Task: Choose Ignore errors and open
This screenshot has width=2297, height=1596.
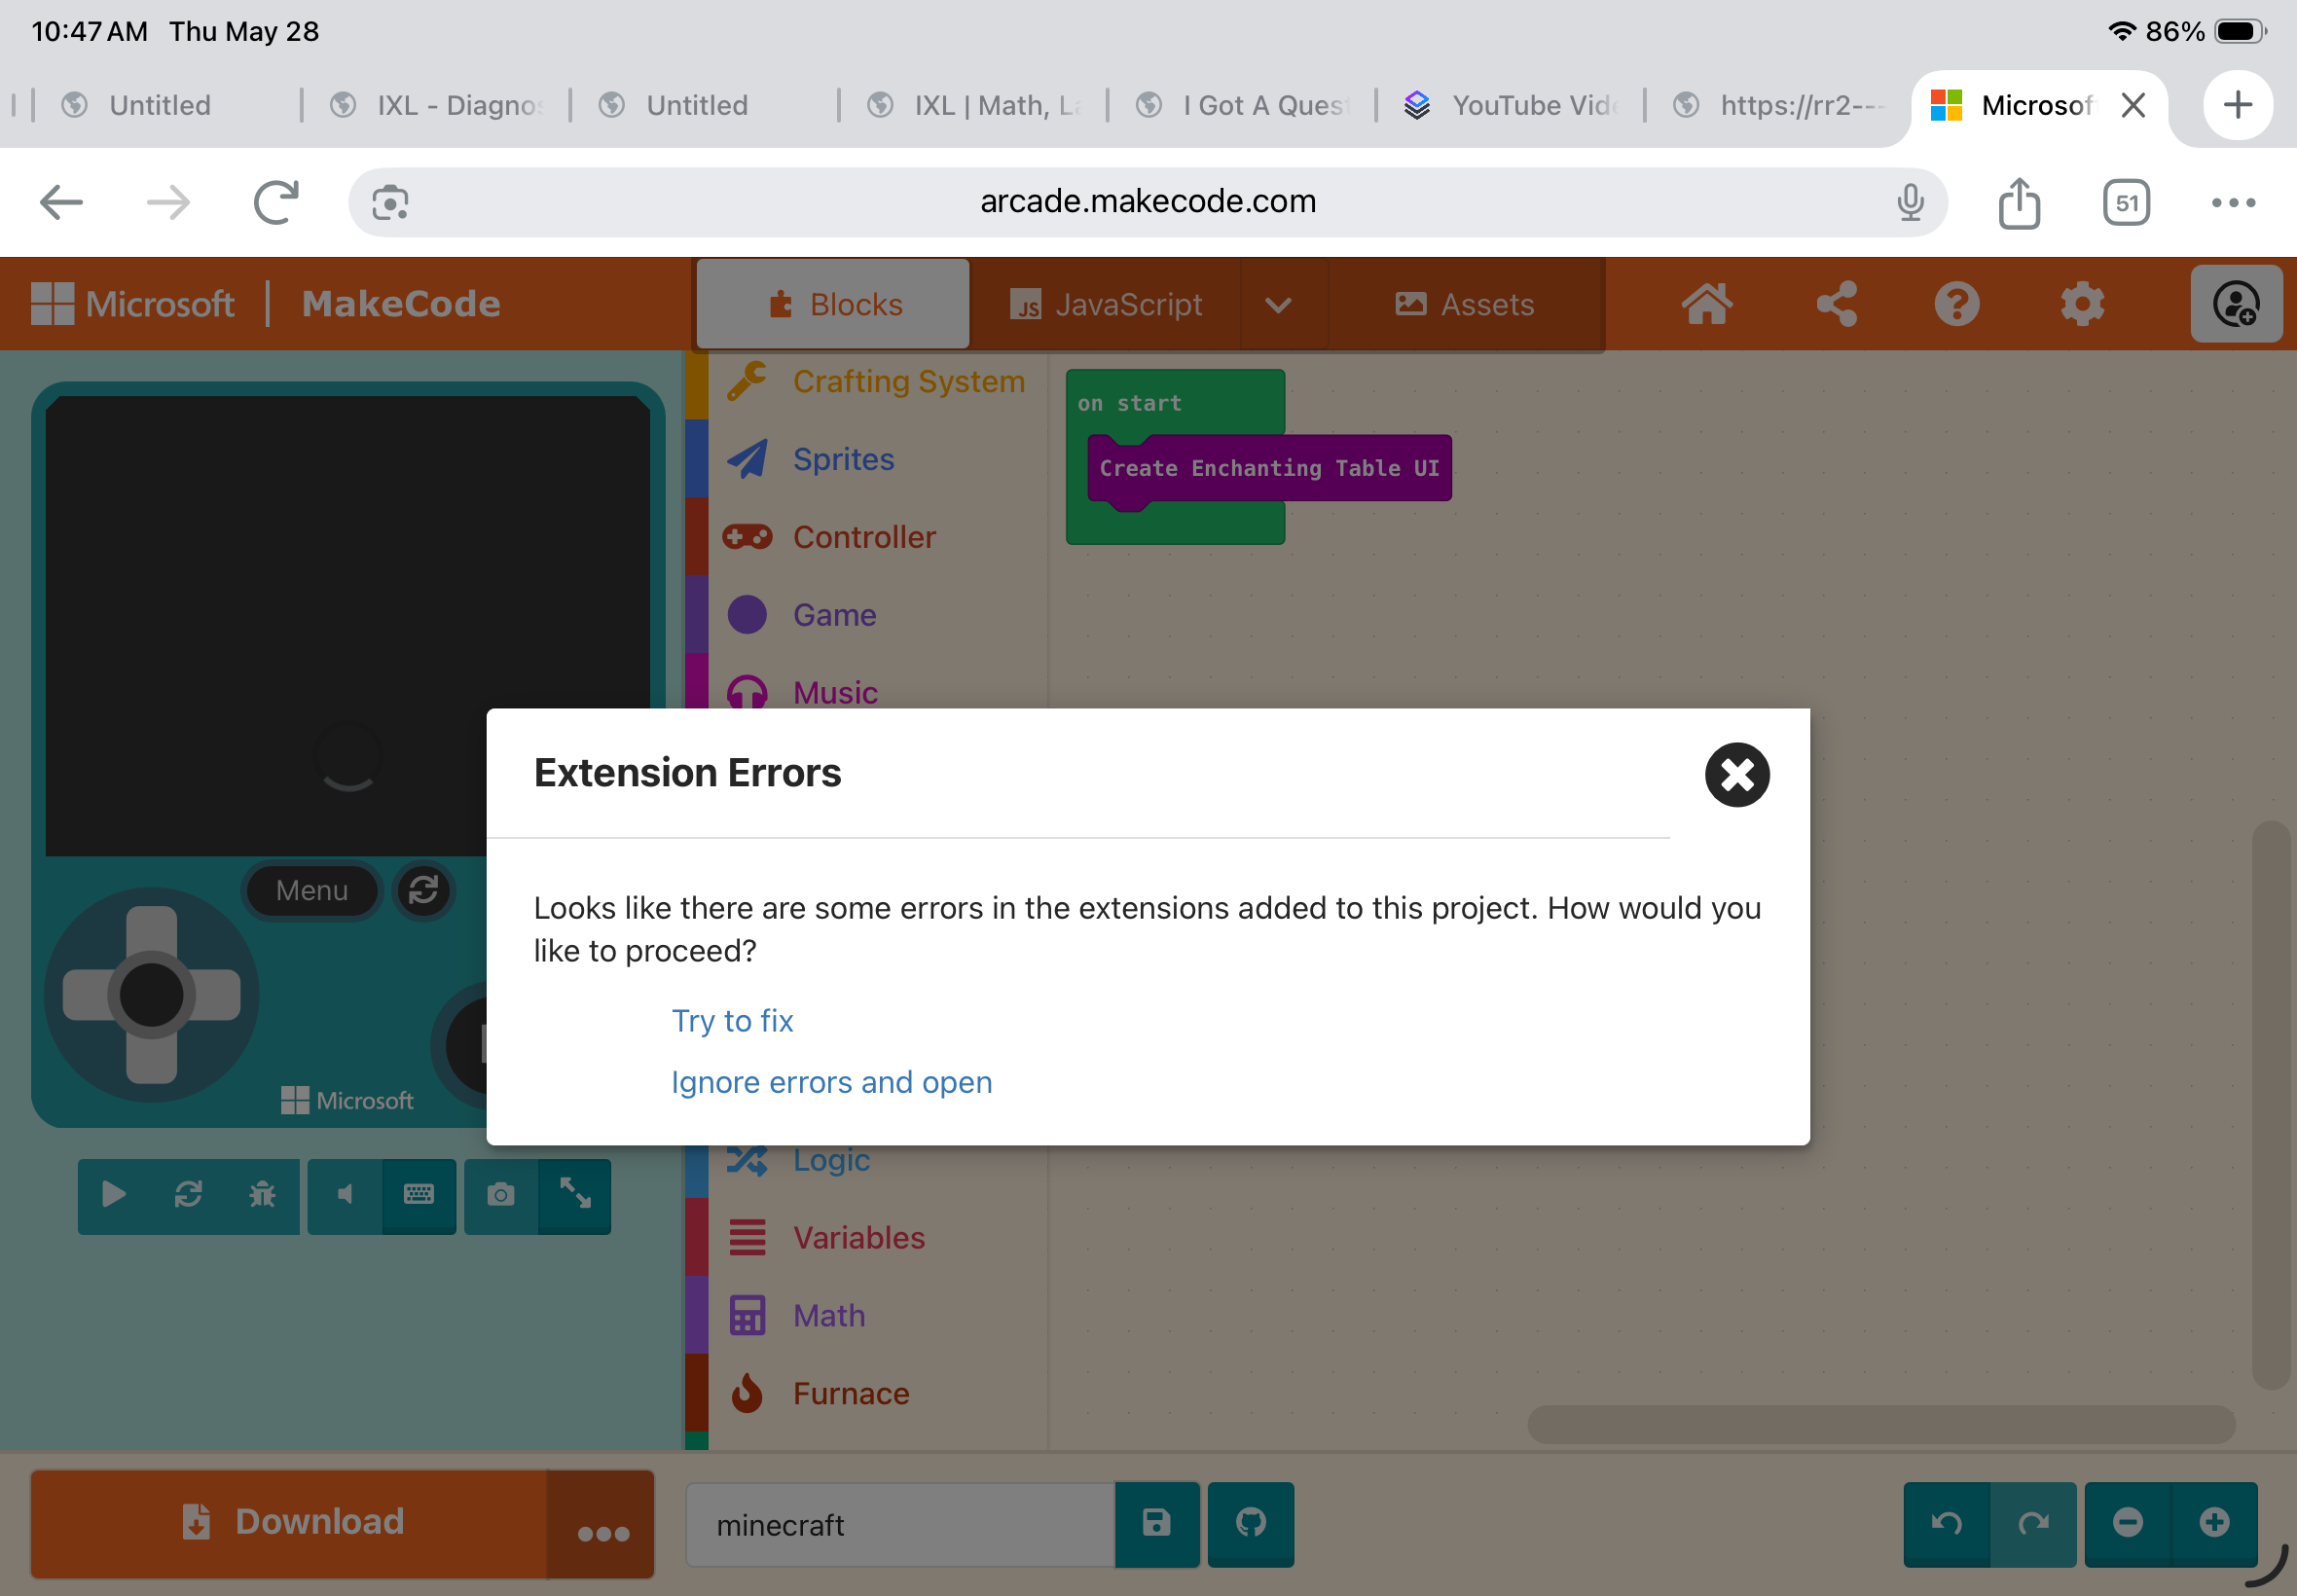Action: tap(831, 1082)
